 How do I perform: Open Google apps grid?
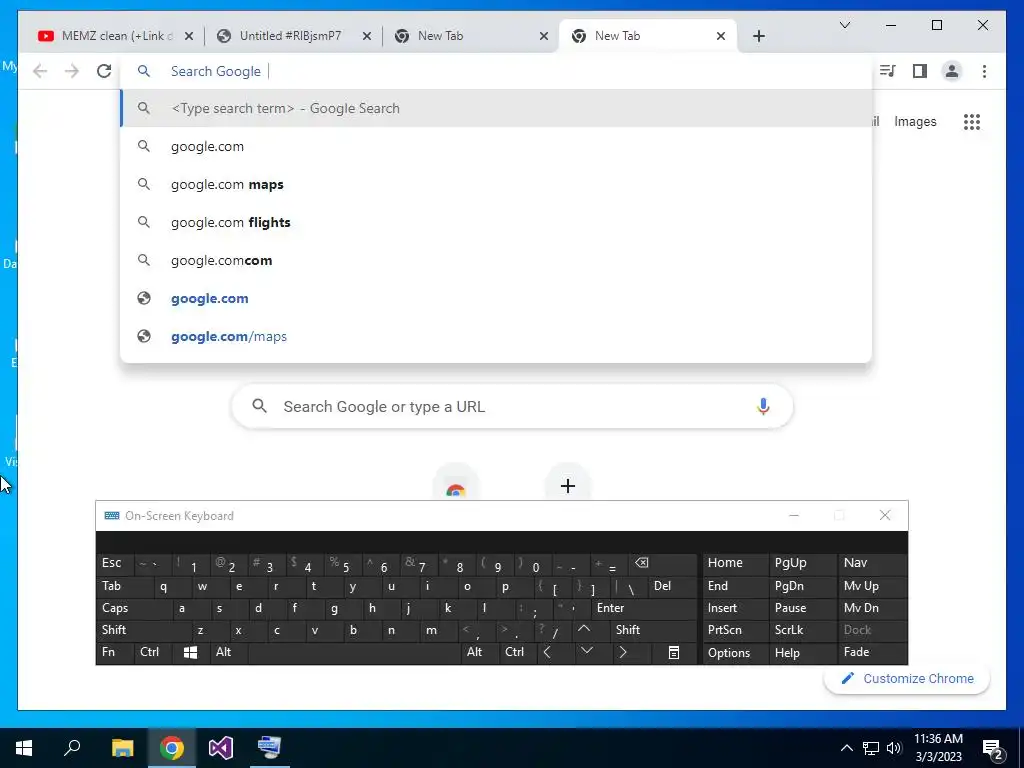click(972, 121)
